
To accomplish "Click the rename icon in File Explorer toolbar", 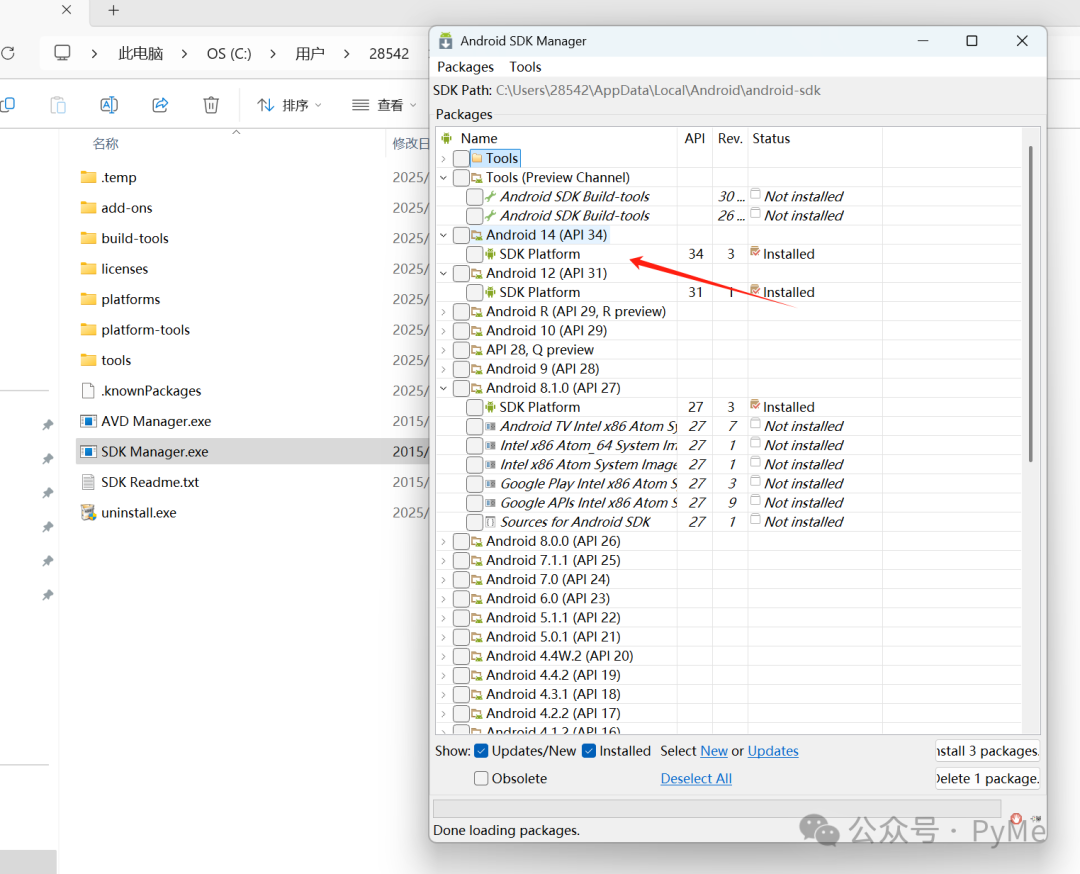I will 109,105.
